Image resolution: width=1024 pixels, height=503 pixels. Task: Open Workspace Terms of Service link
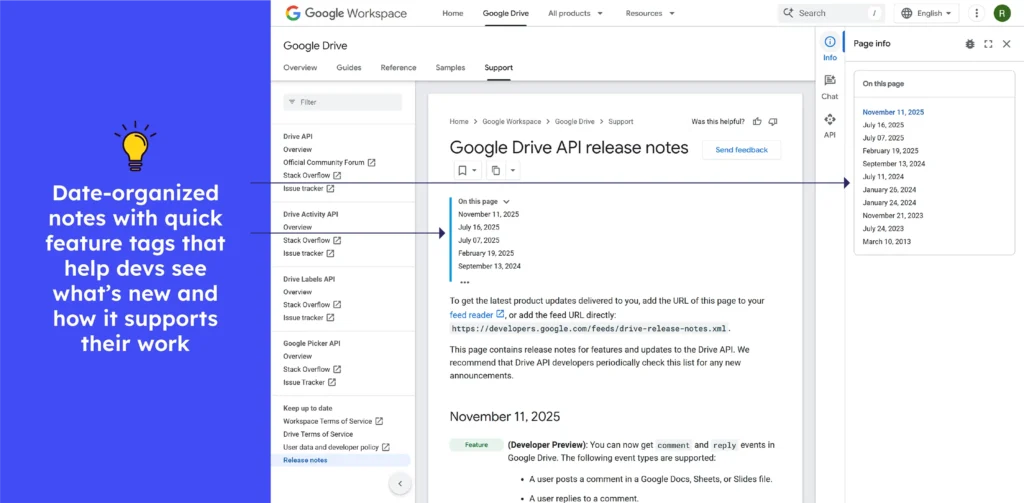[333, 421]
